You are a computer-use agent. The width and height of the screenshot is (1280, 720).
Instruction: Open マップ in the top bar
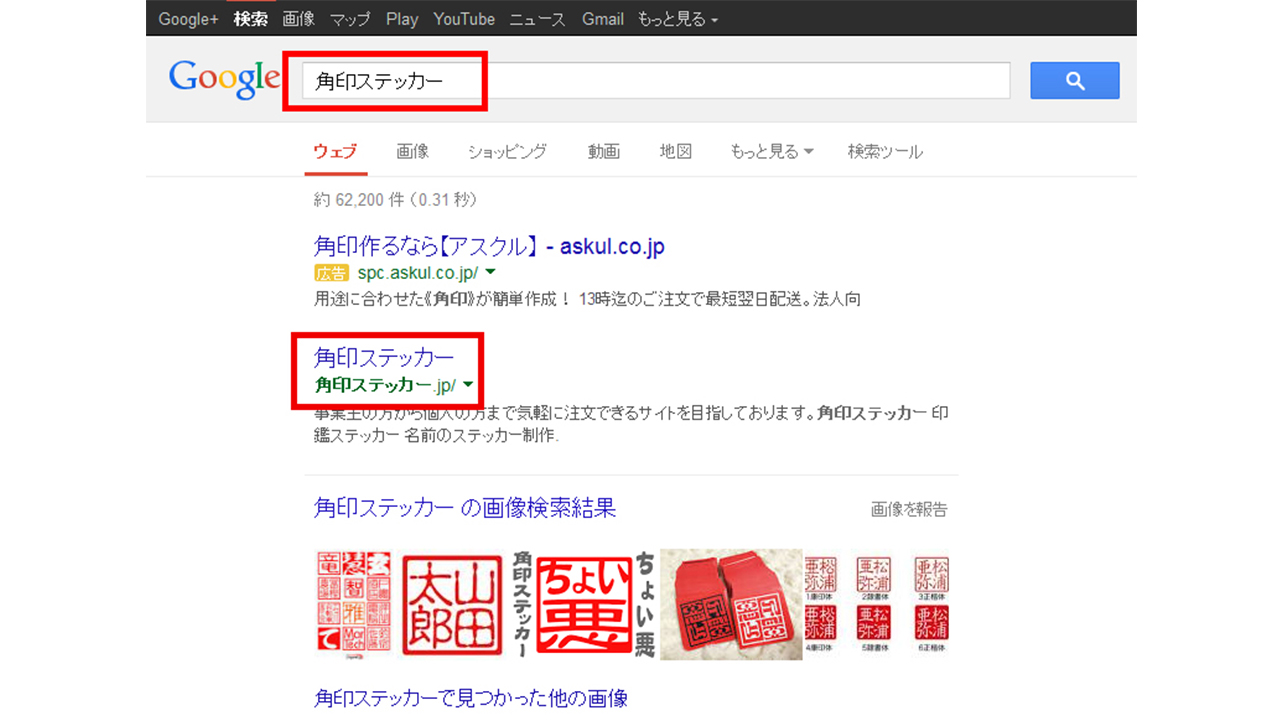click(x=350, y=19)
